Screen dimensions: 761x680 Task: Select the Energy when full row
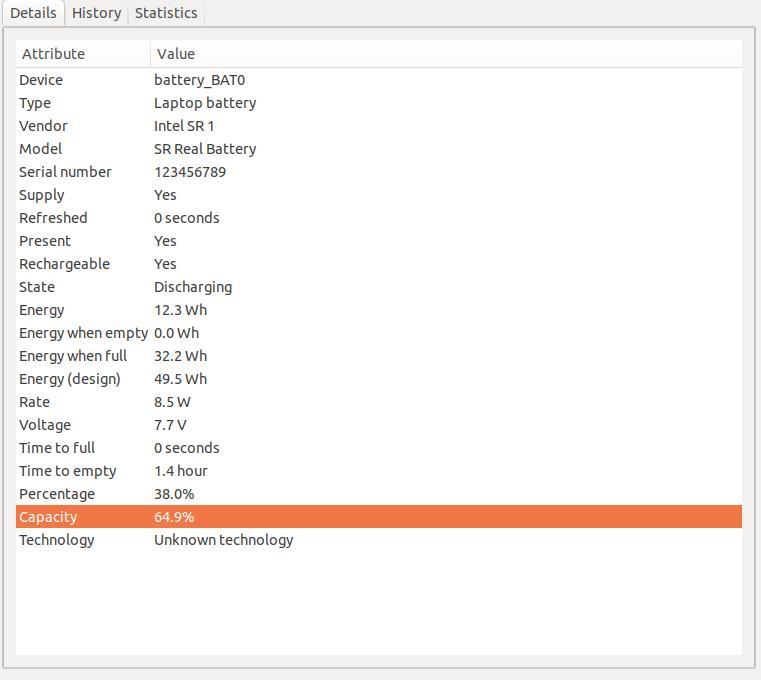pyautogui.click(x=379, y=356)
